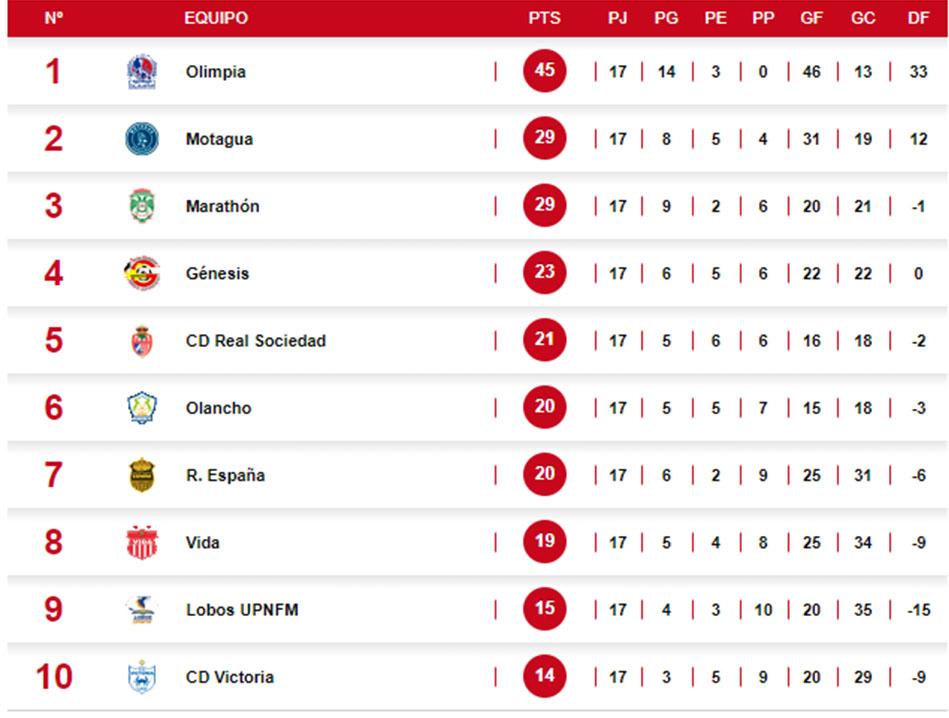Click the GF column header
The width and height of the screenshot is (949, 718).
[811, 18]
